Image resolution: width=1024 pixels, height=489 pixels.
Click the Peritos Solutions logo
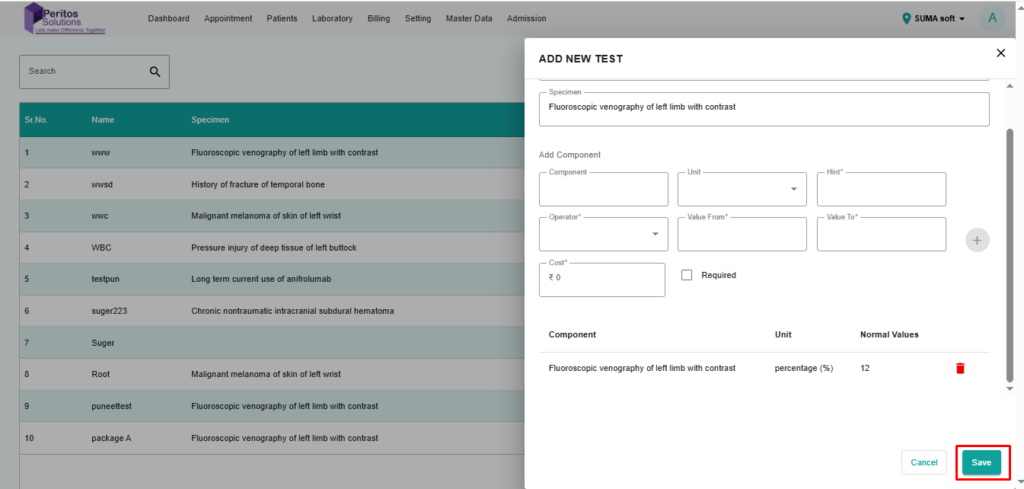(x=69, y=18)
